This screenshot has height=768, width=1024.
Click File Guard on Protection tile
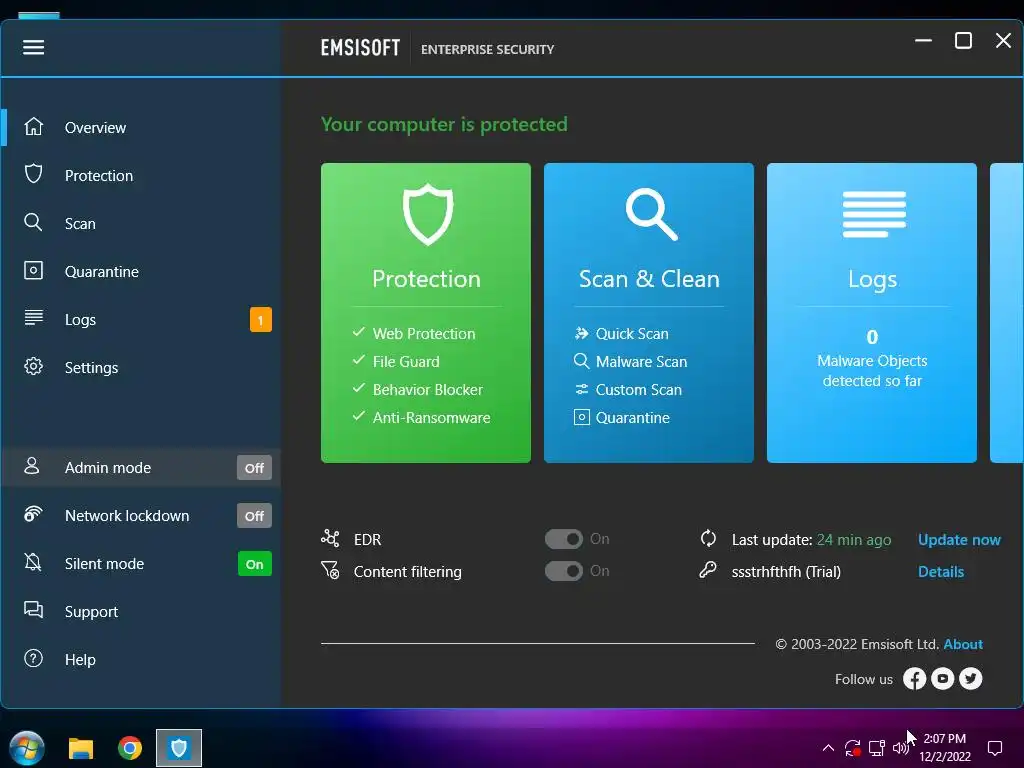point(406,362)
